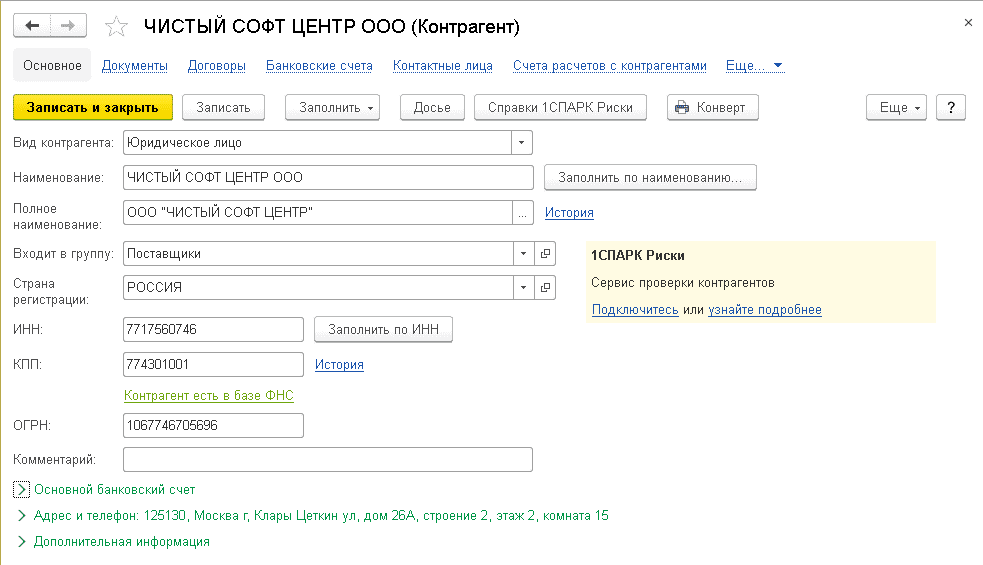Screen dimensions: 983x565
Task: Click the Заполнить по ИНН button
Action: pyautogui.click(x=383, y=330)
